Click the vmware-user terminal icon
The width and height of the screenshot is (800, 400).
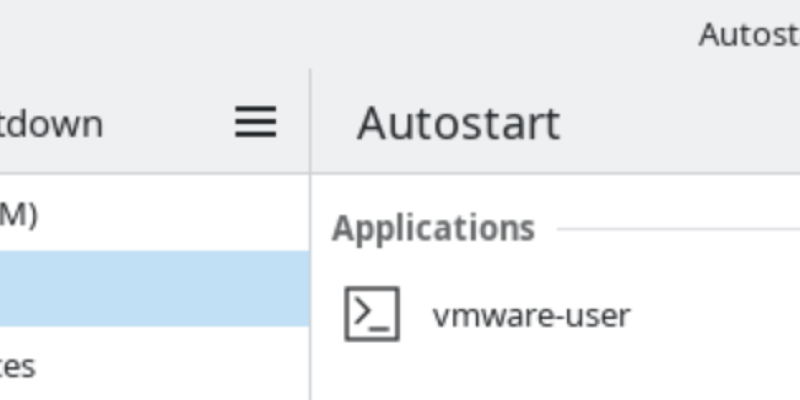pyautogui.click(x=372, y=314)
